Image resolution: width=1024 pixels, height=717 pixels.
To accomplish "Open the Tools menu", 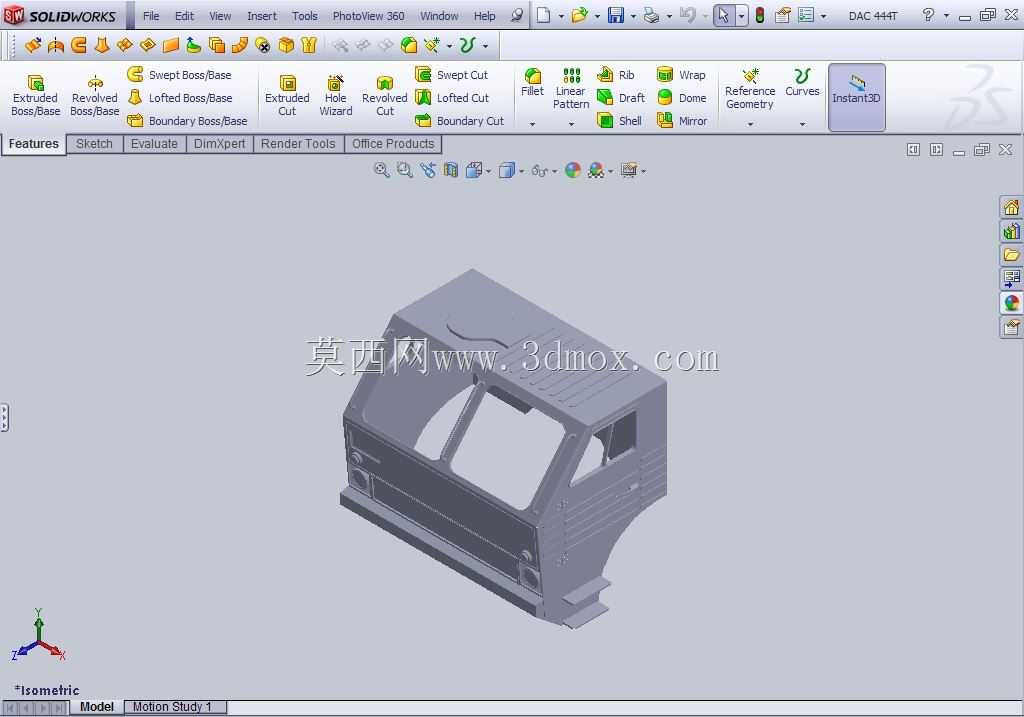I will [x=304, y=16].
